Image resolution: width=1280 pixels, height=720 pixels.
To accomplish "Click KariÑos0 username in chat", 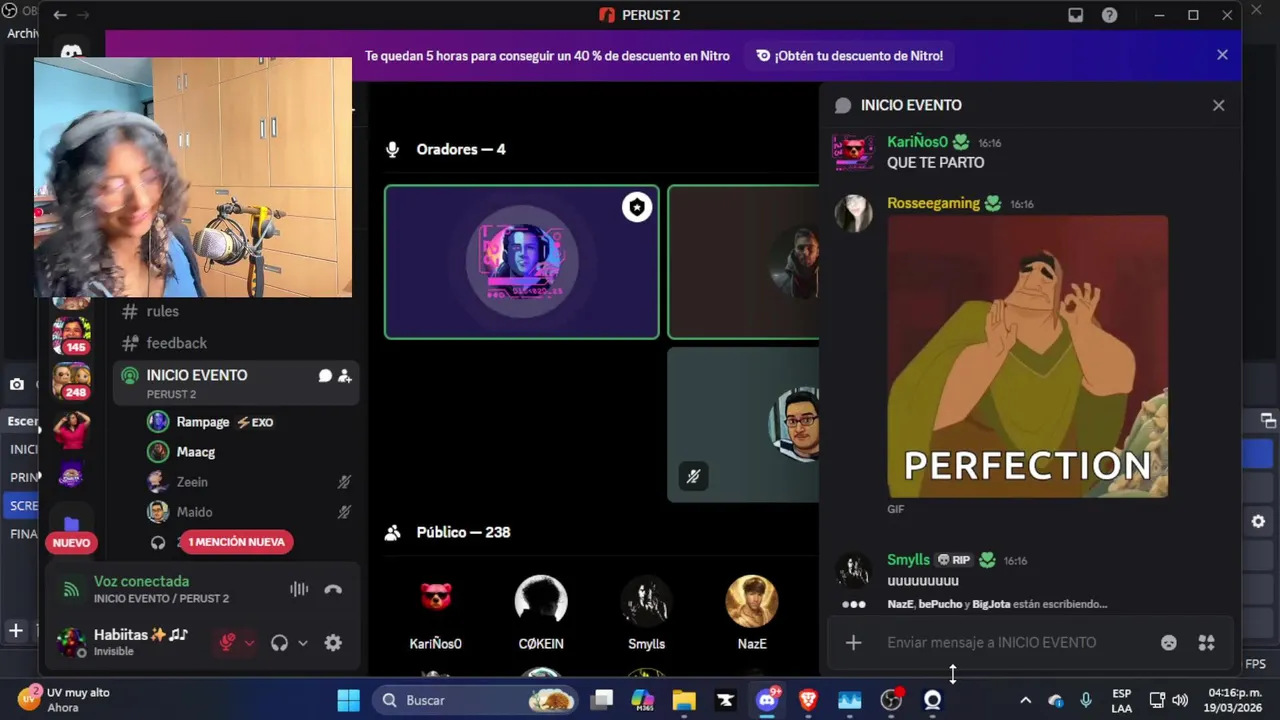I will 917,142.
